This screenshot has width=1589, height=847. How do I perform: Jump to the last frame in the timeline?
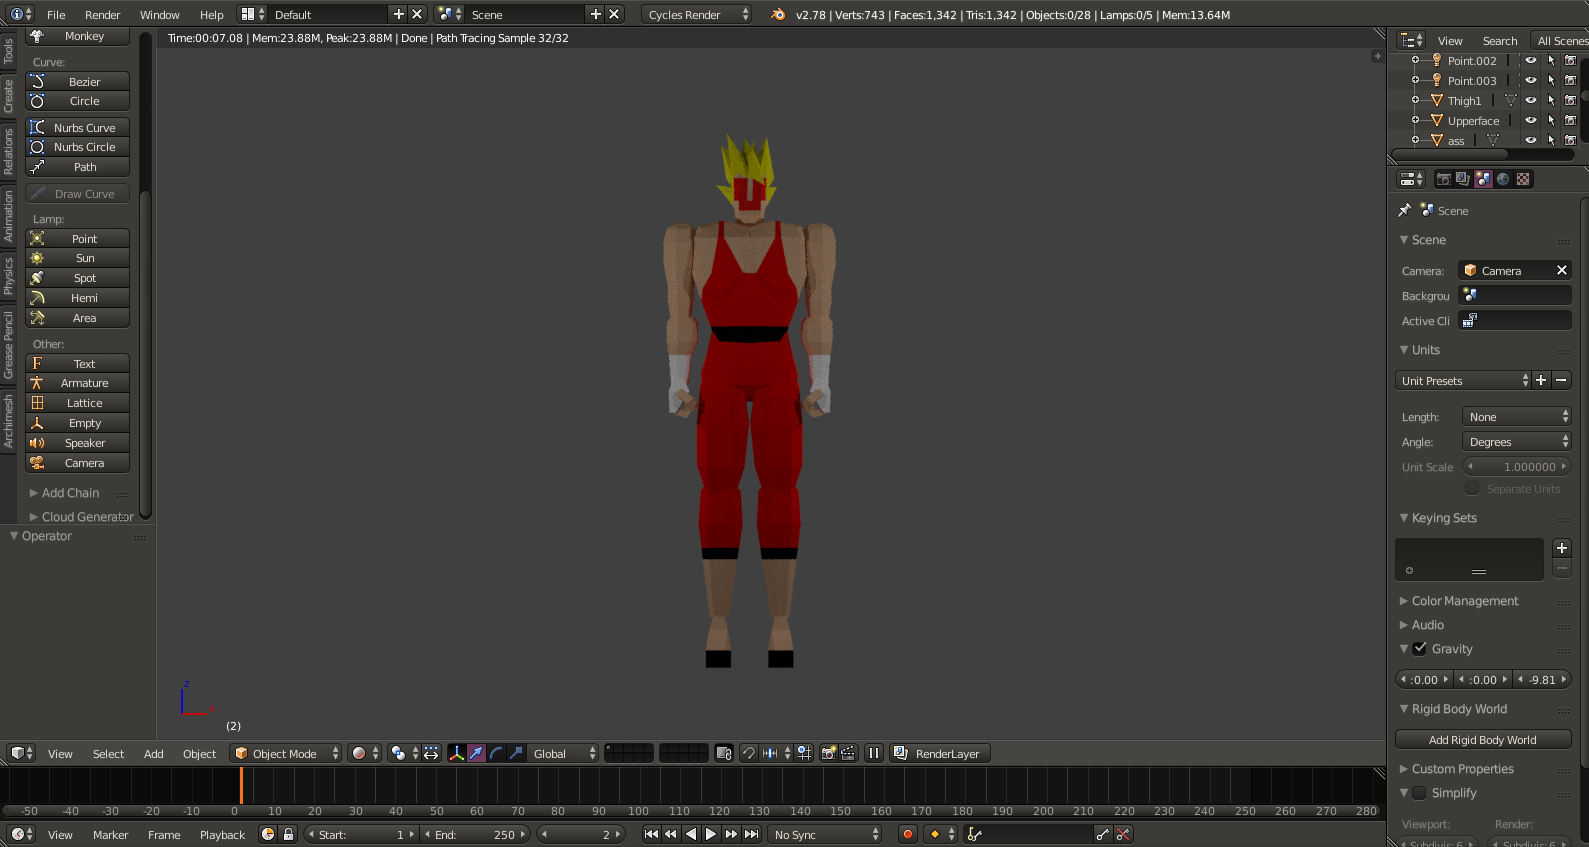752,834
